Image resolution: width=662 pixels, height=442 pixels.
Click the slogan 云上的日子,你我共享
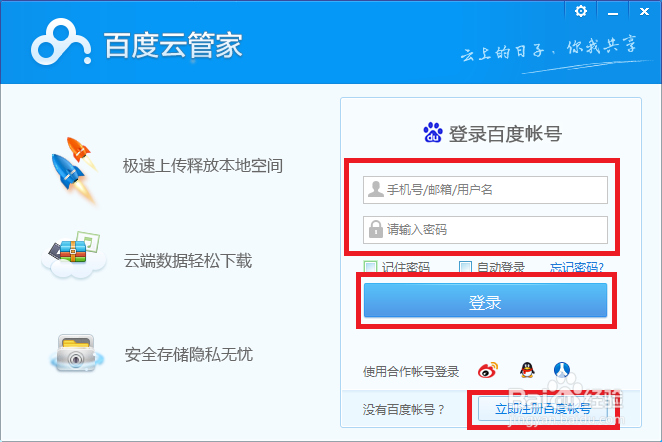[548, 50]
